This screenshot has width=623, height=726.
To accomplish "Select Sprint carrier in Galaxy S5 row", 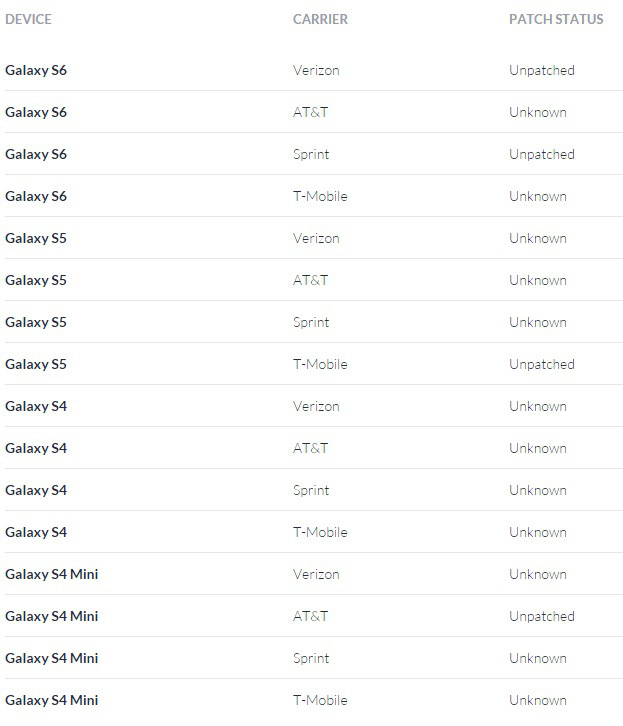I will [311, 323].
